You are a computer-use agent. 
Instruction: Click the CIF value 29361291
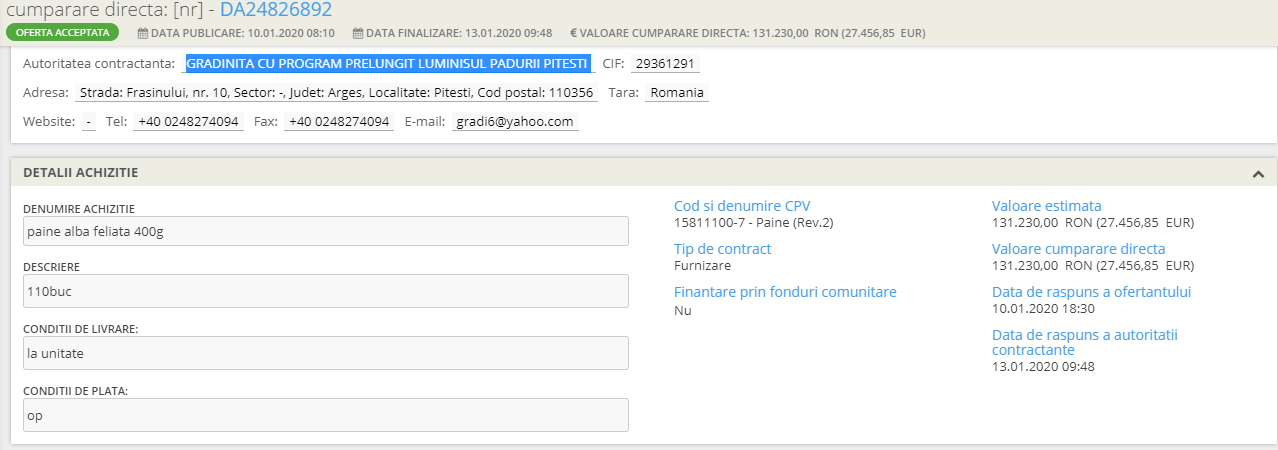click(x=666, y=64)
